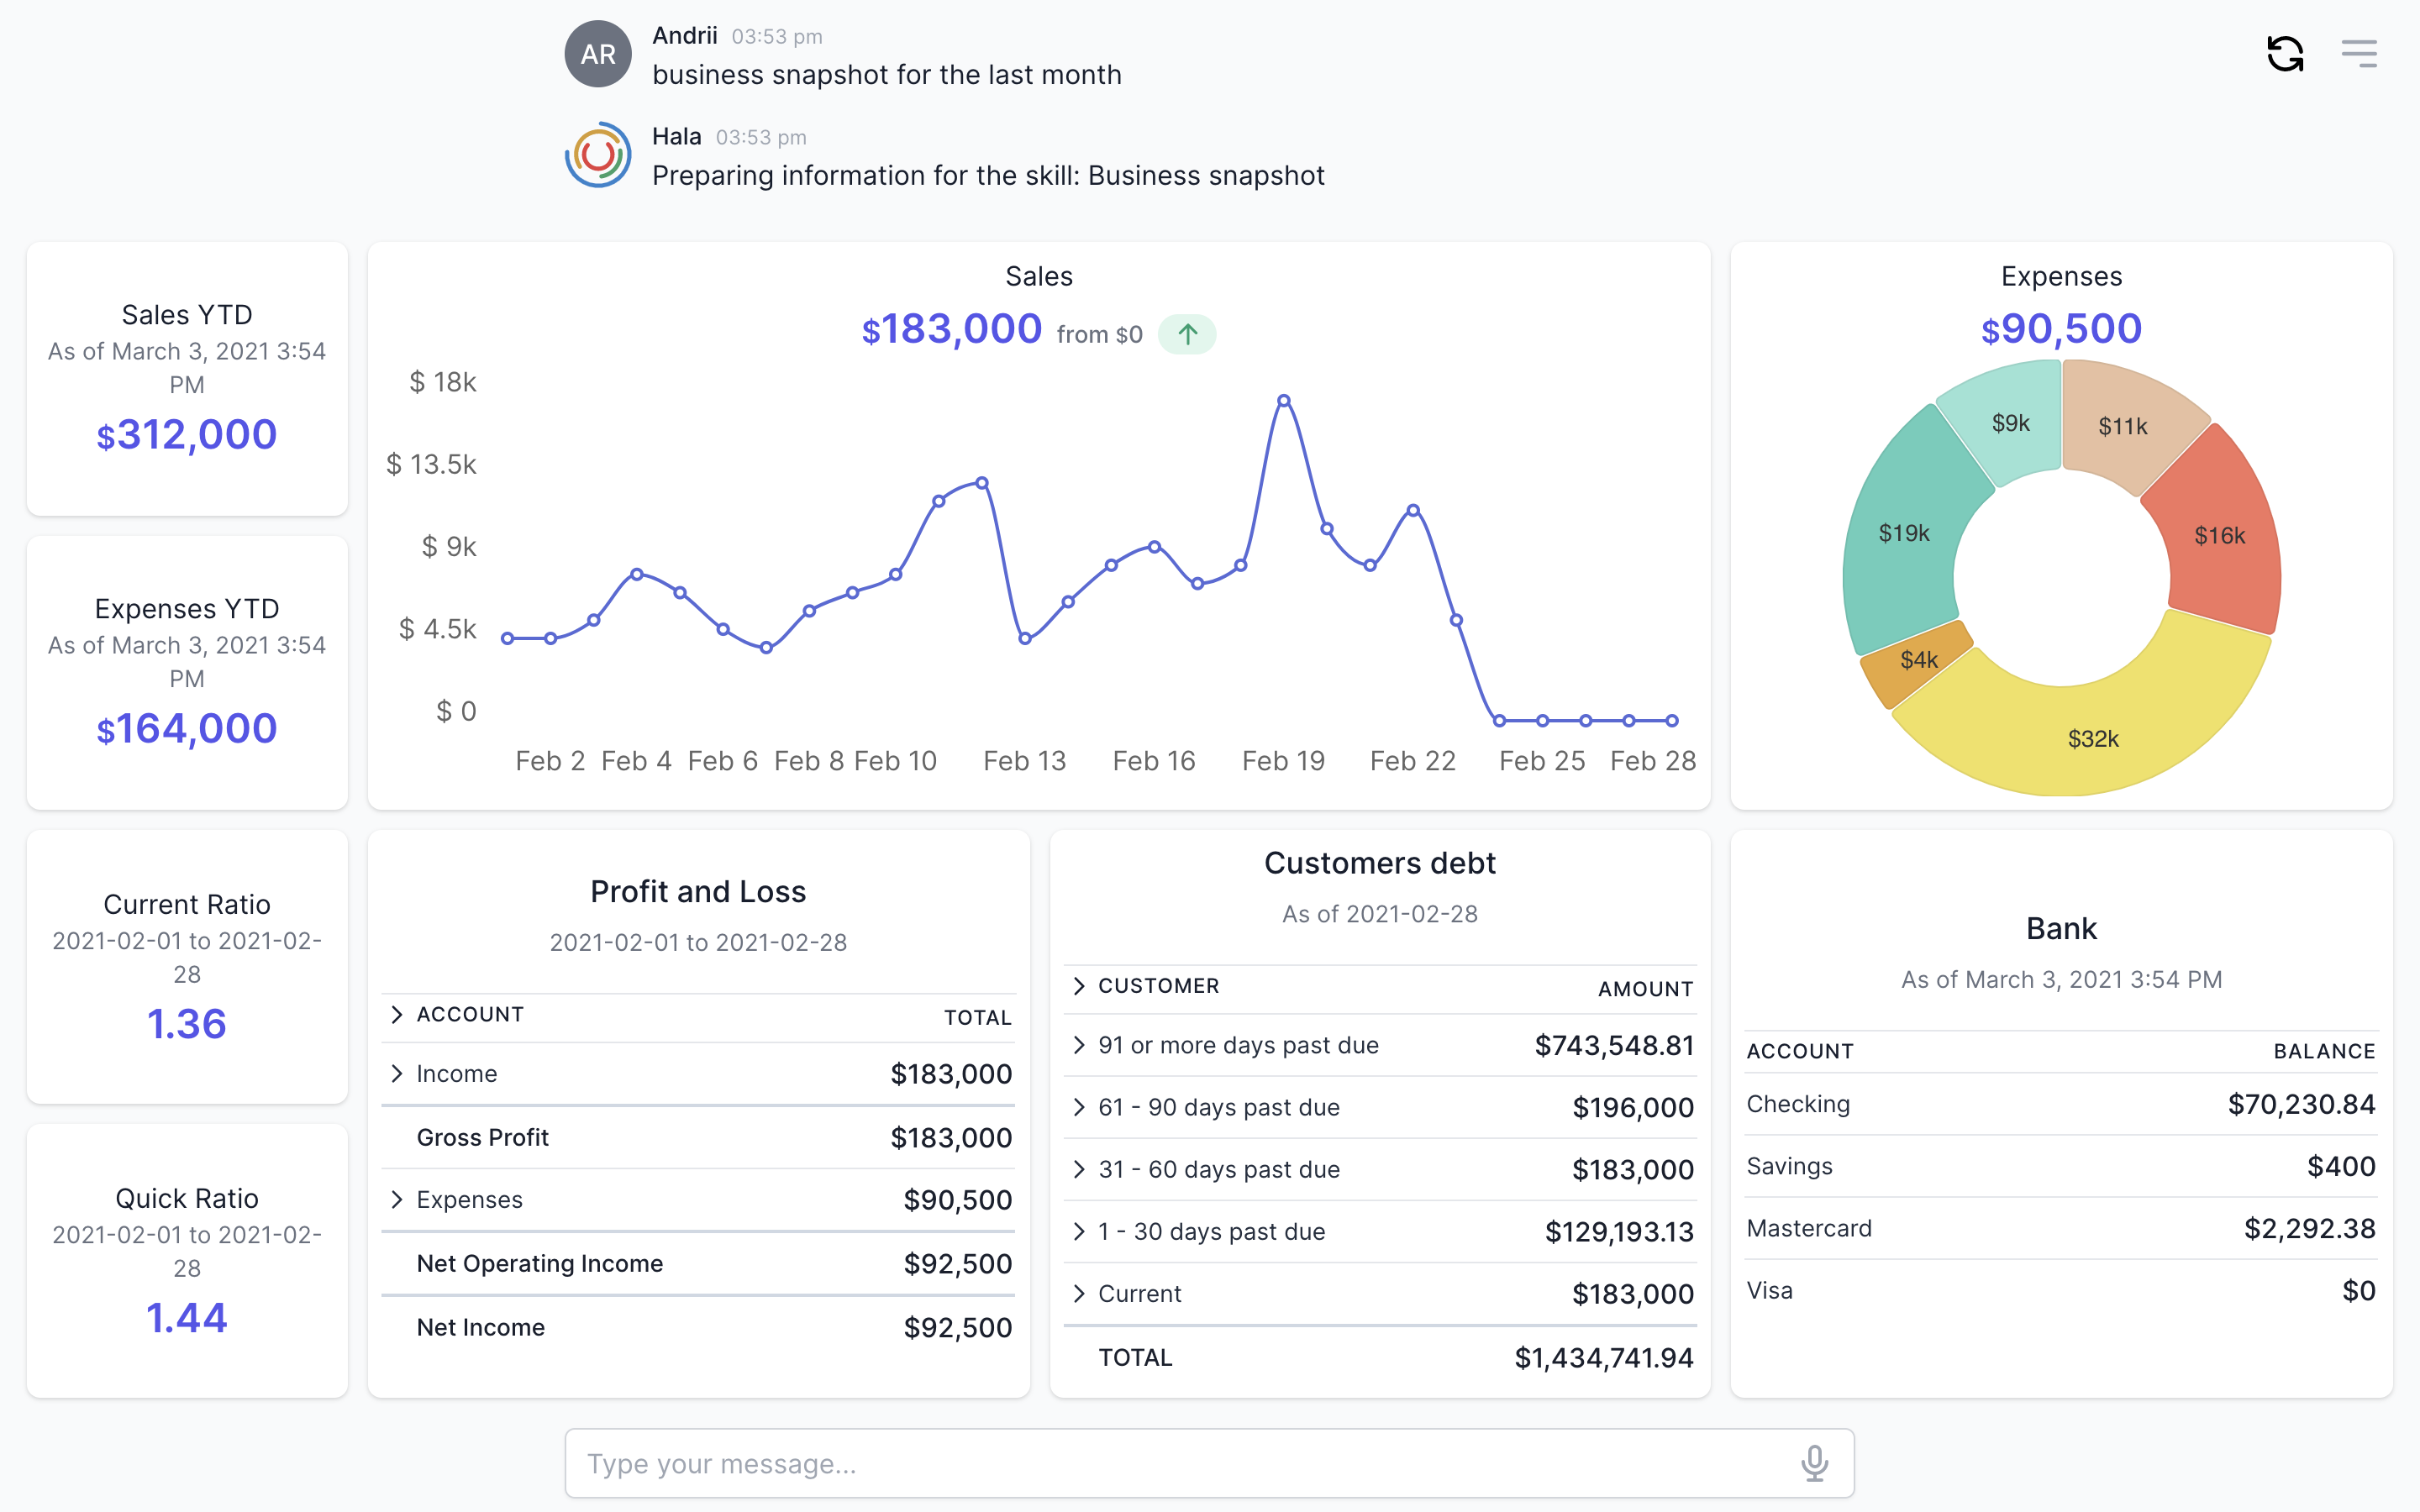The width and height of the screenshot is (2420, 1512).
Task: Click the Gross Profit row label
Action: coord(482,1137)
